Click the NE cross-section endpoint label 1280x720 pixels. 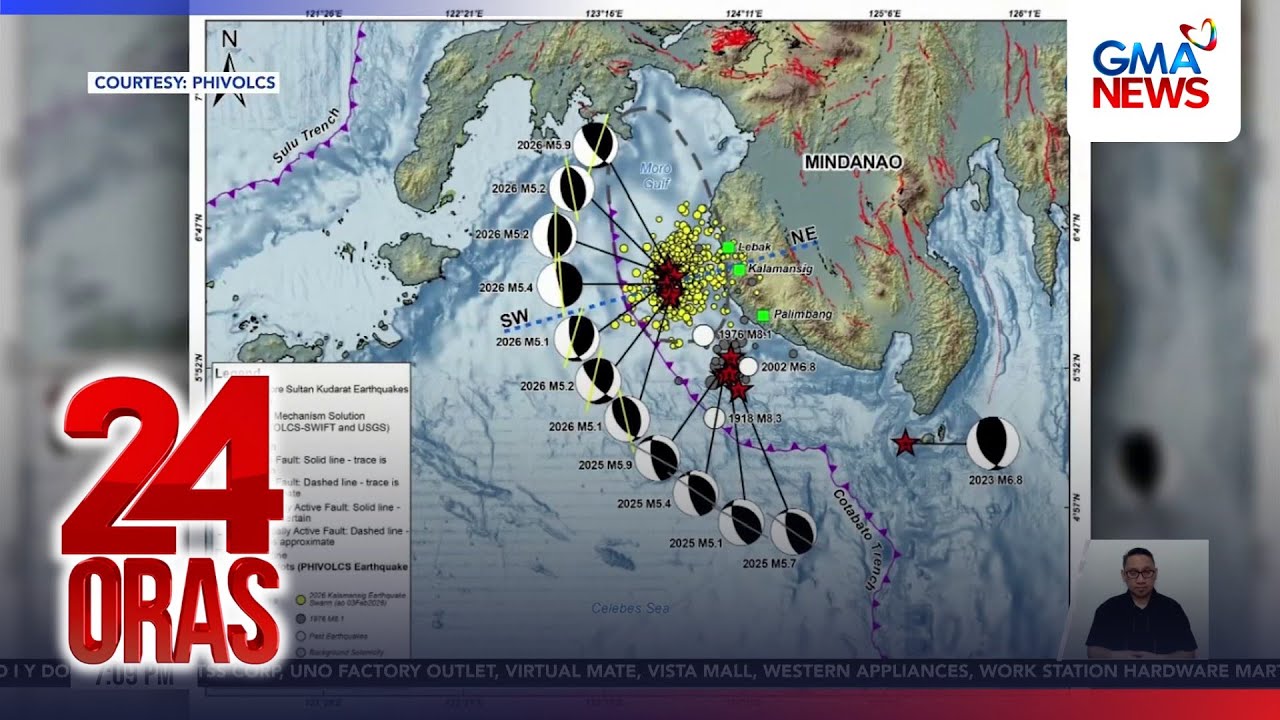802,236
